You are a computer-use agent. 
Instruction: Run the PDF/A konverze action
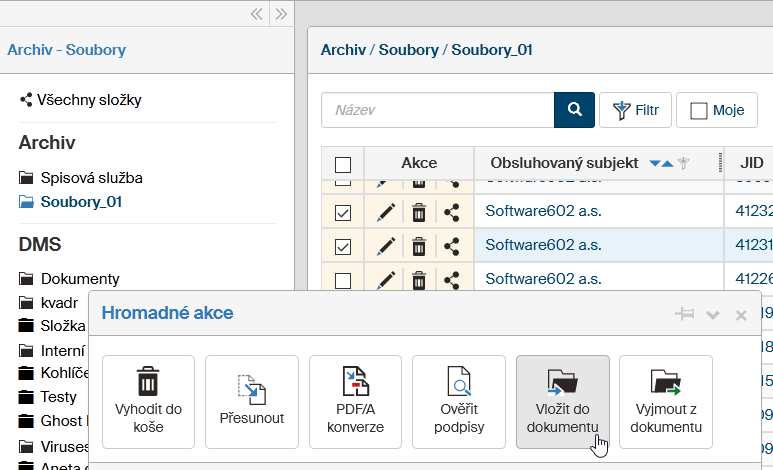click(x=355, y=402)
